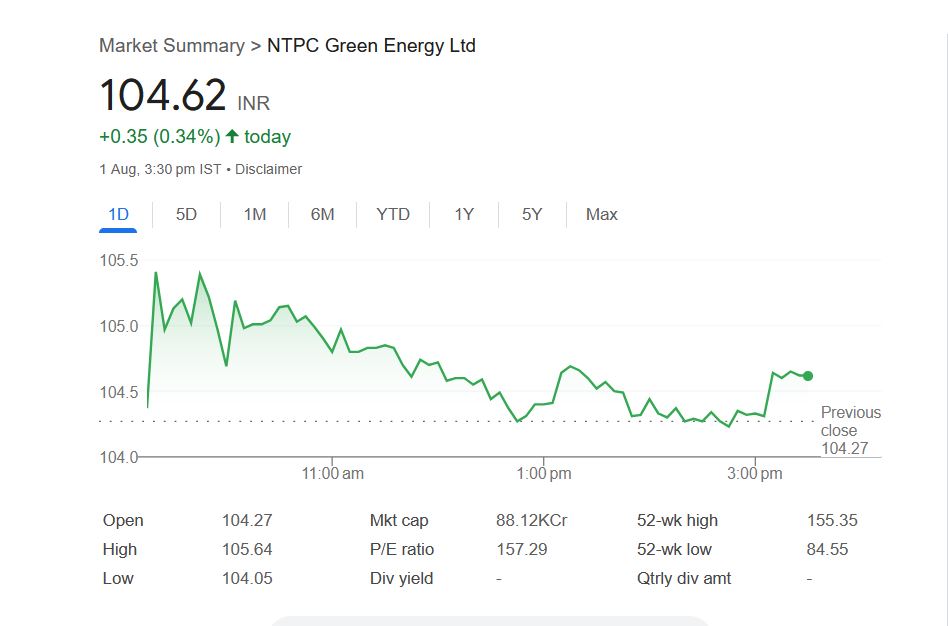Click the 3:00 pm axis label
Image resolution: width=948 pixels, height=626 pixels.
pyautogui.click(x=755, y=473)
